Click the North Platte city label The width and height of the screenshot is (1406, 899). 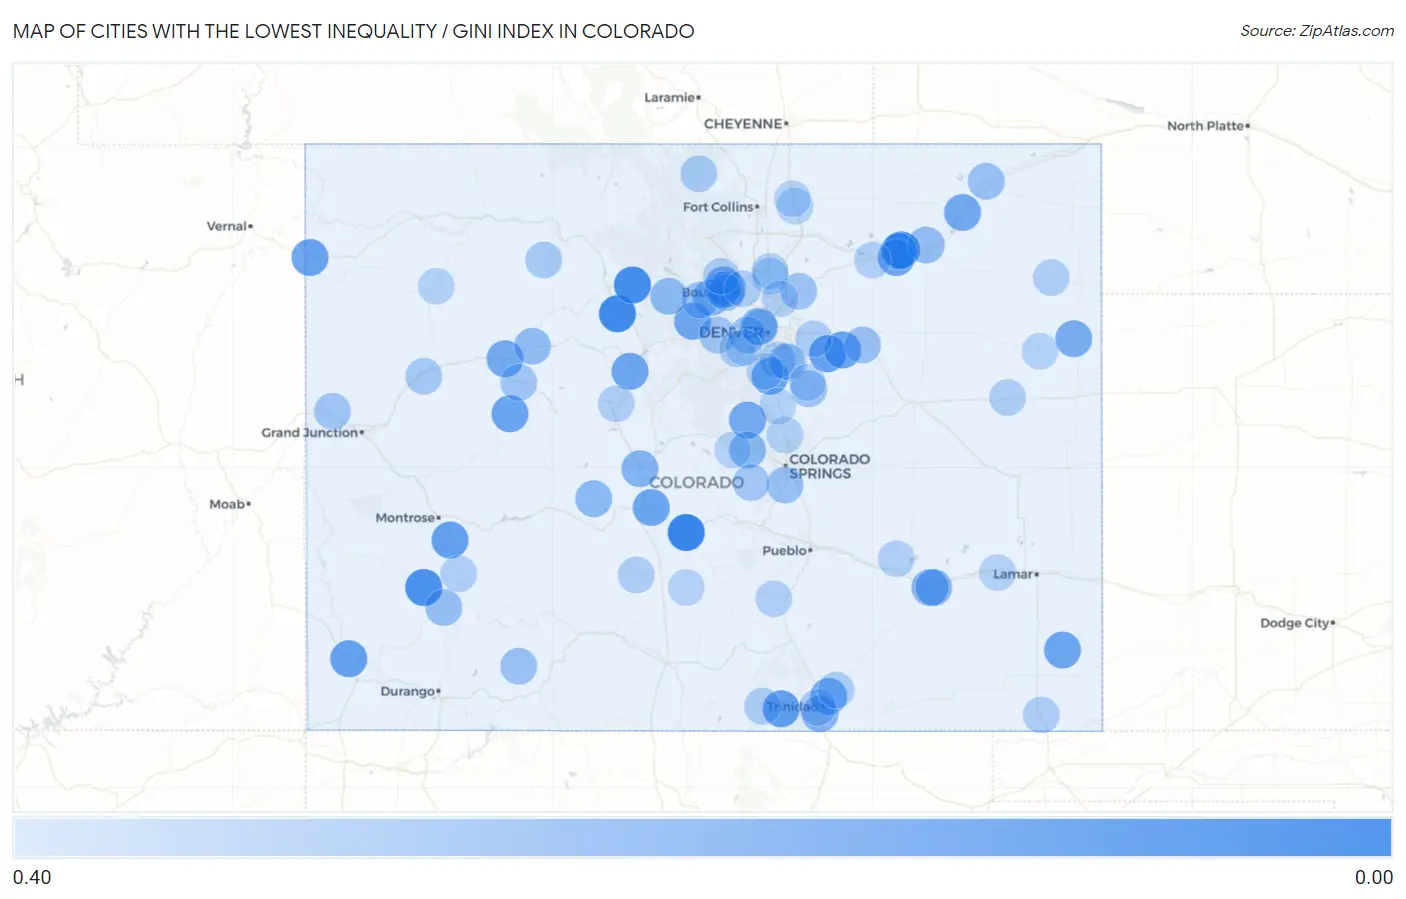pyautogui.click(x=1207, y=126)
